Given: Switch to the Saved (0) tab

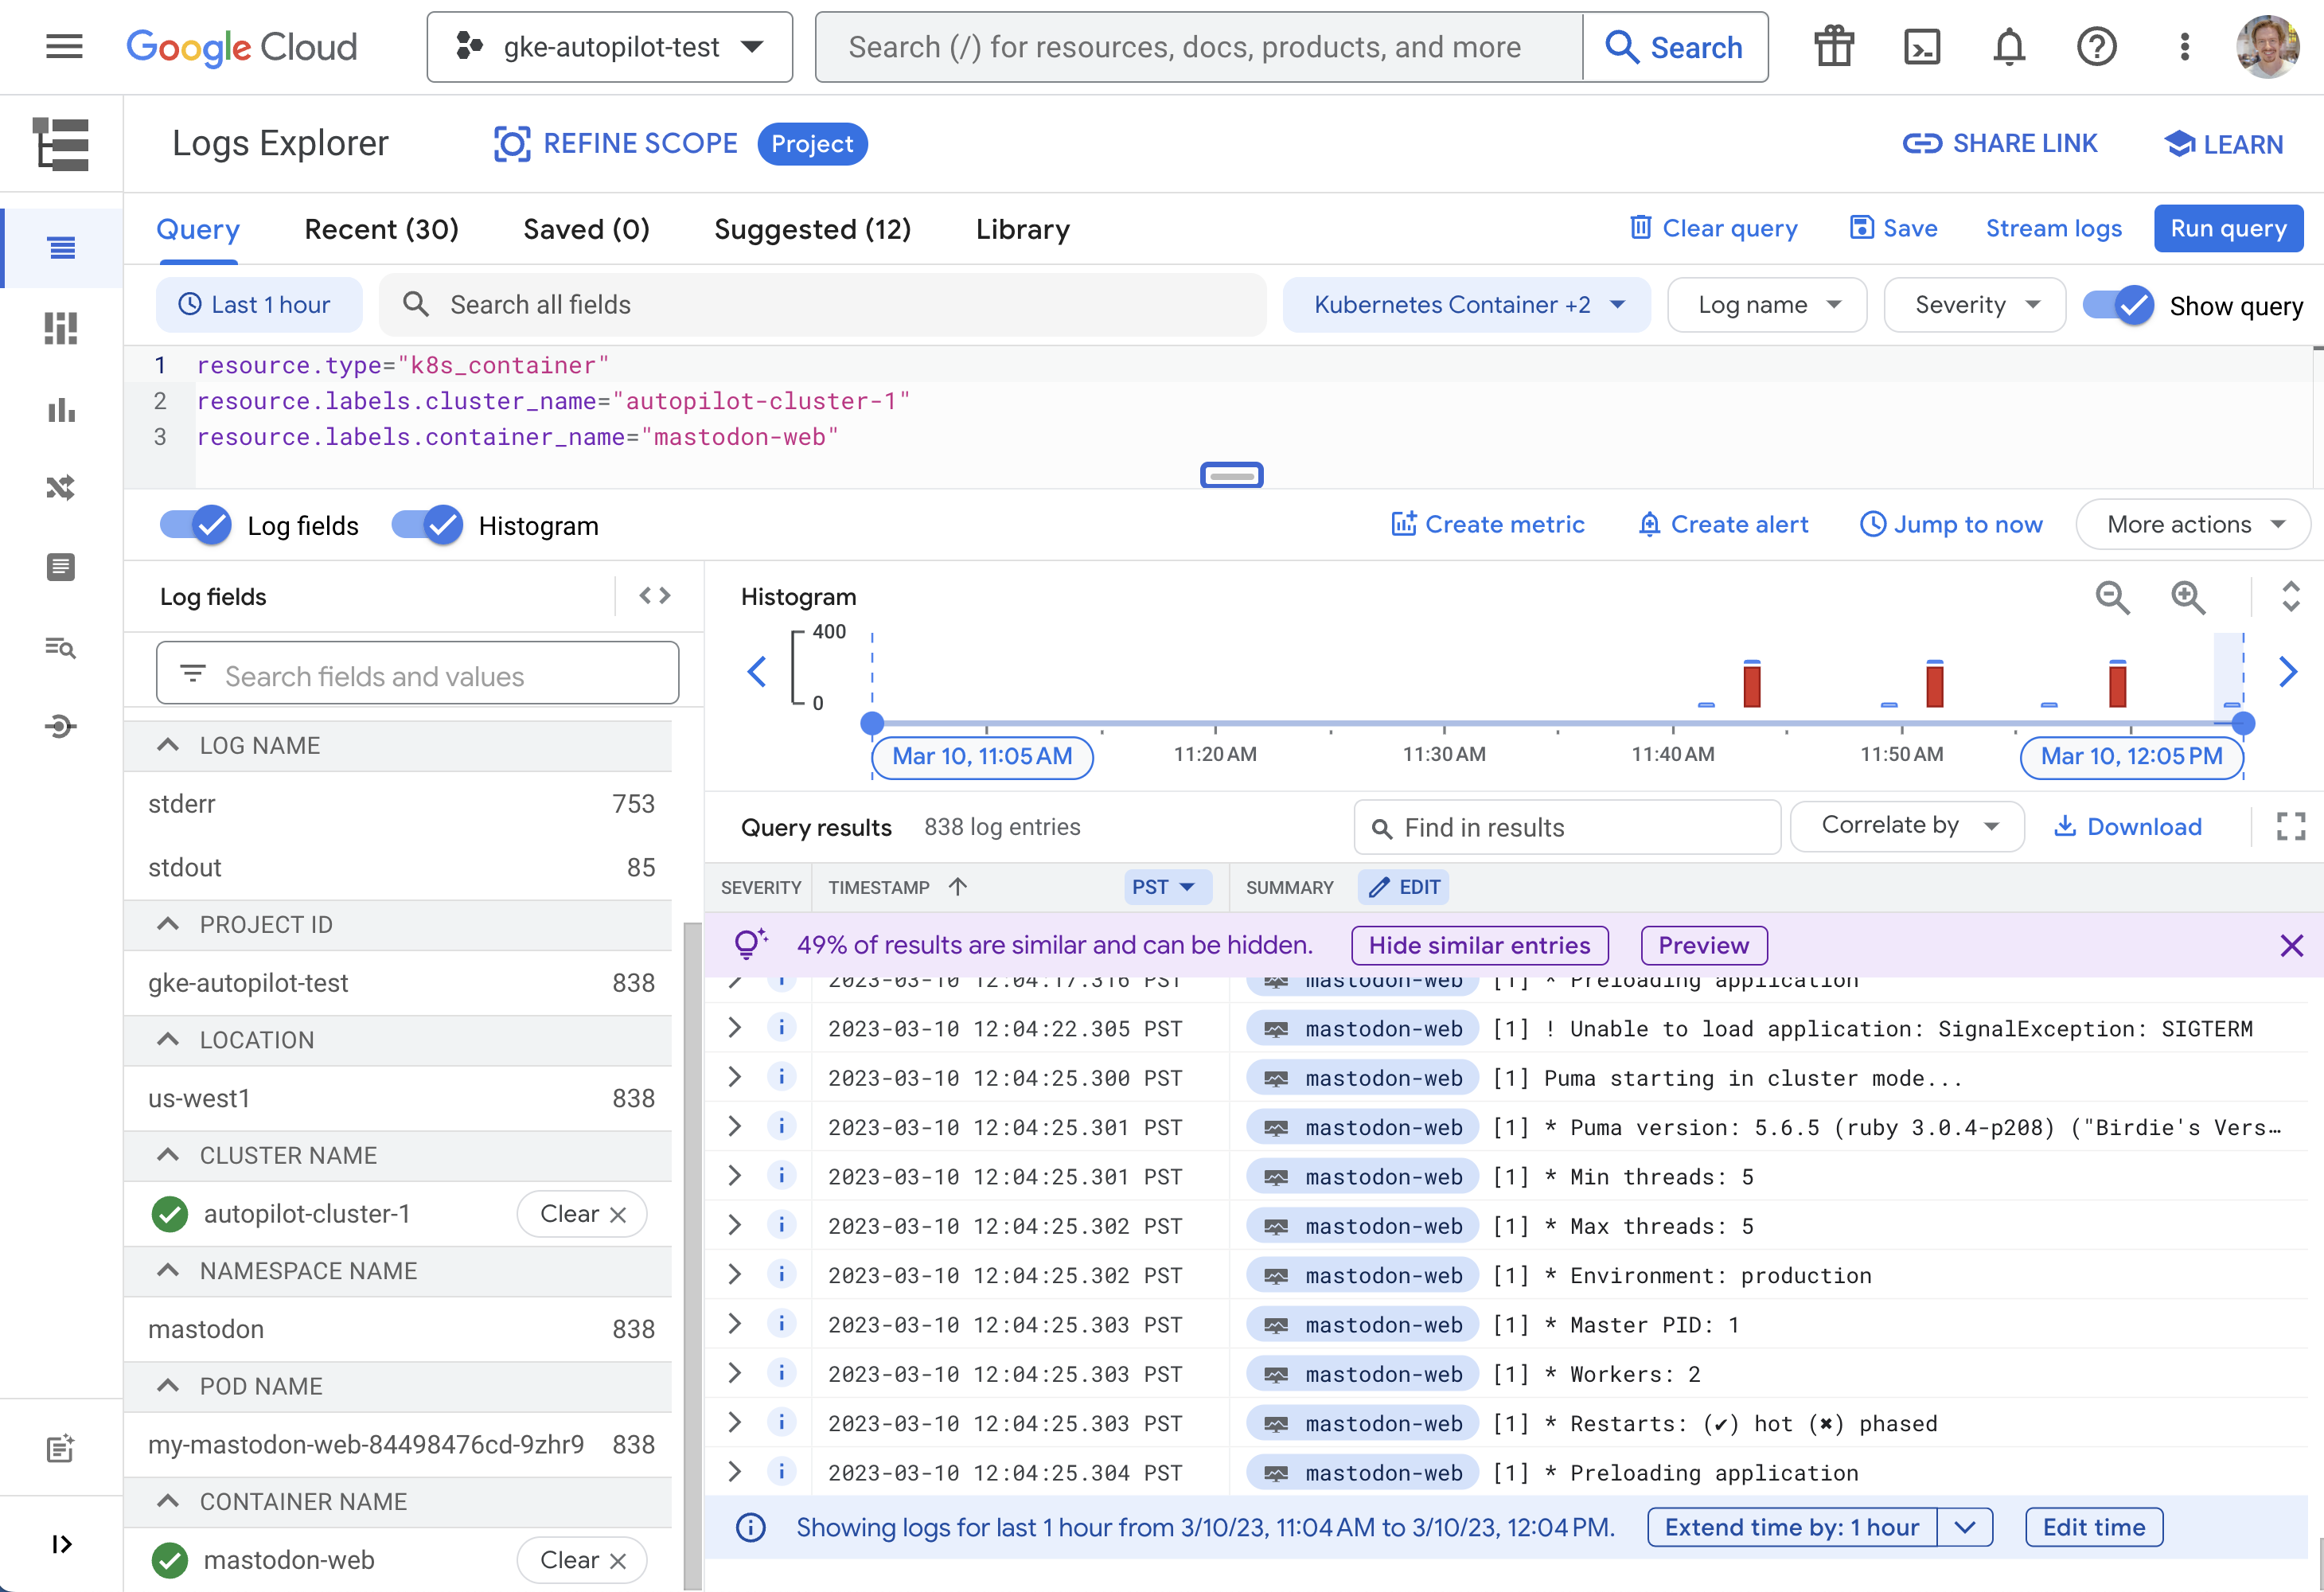Looking at the screenshot, I should coord(586,229).
